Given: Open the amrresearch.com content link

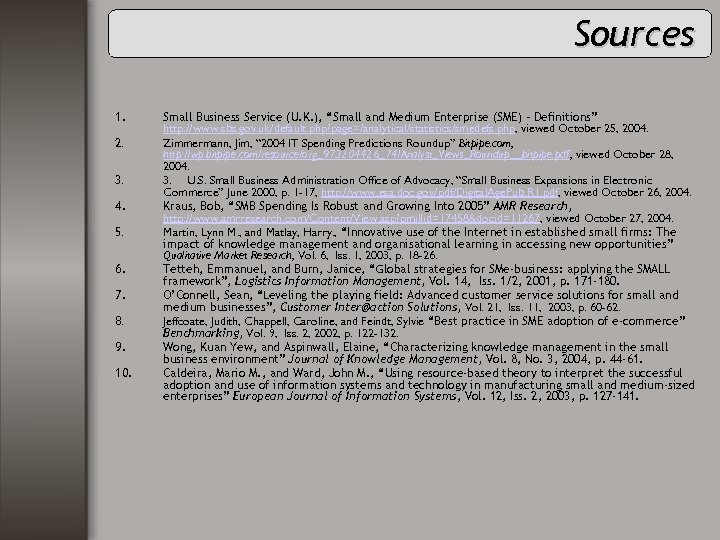Looking at the screenshot, I should pyautogui.click(x=351, y=218).
